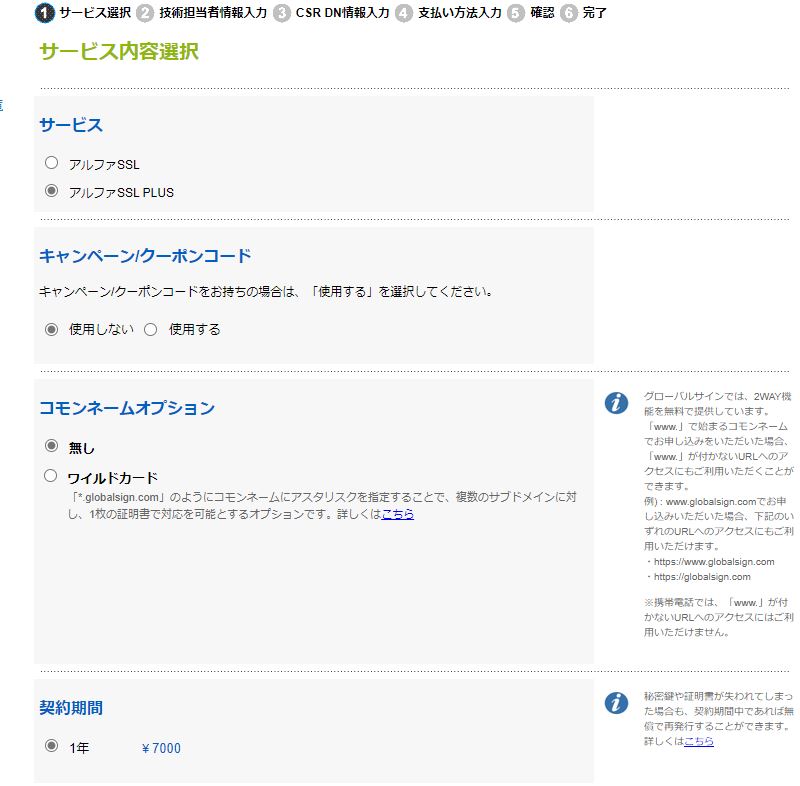Image resolution: width=800 pixels, height=786 pixels.
Task: Click the 支払い方法入力 step label
Action: [460, 13]
